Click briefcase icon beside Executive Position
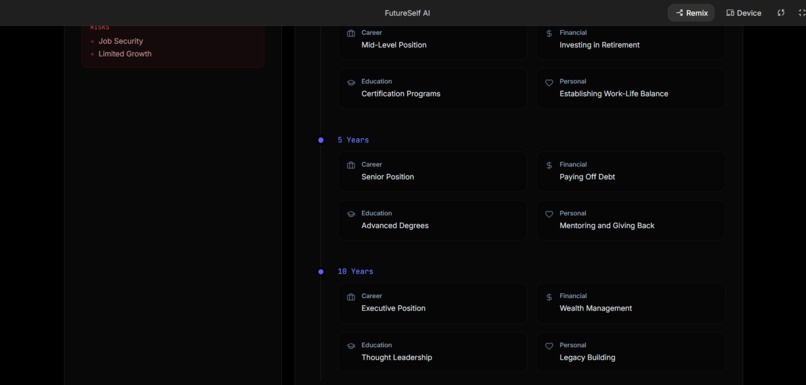806x385 pixels. (x=351, y=297)
